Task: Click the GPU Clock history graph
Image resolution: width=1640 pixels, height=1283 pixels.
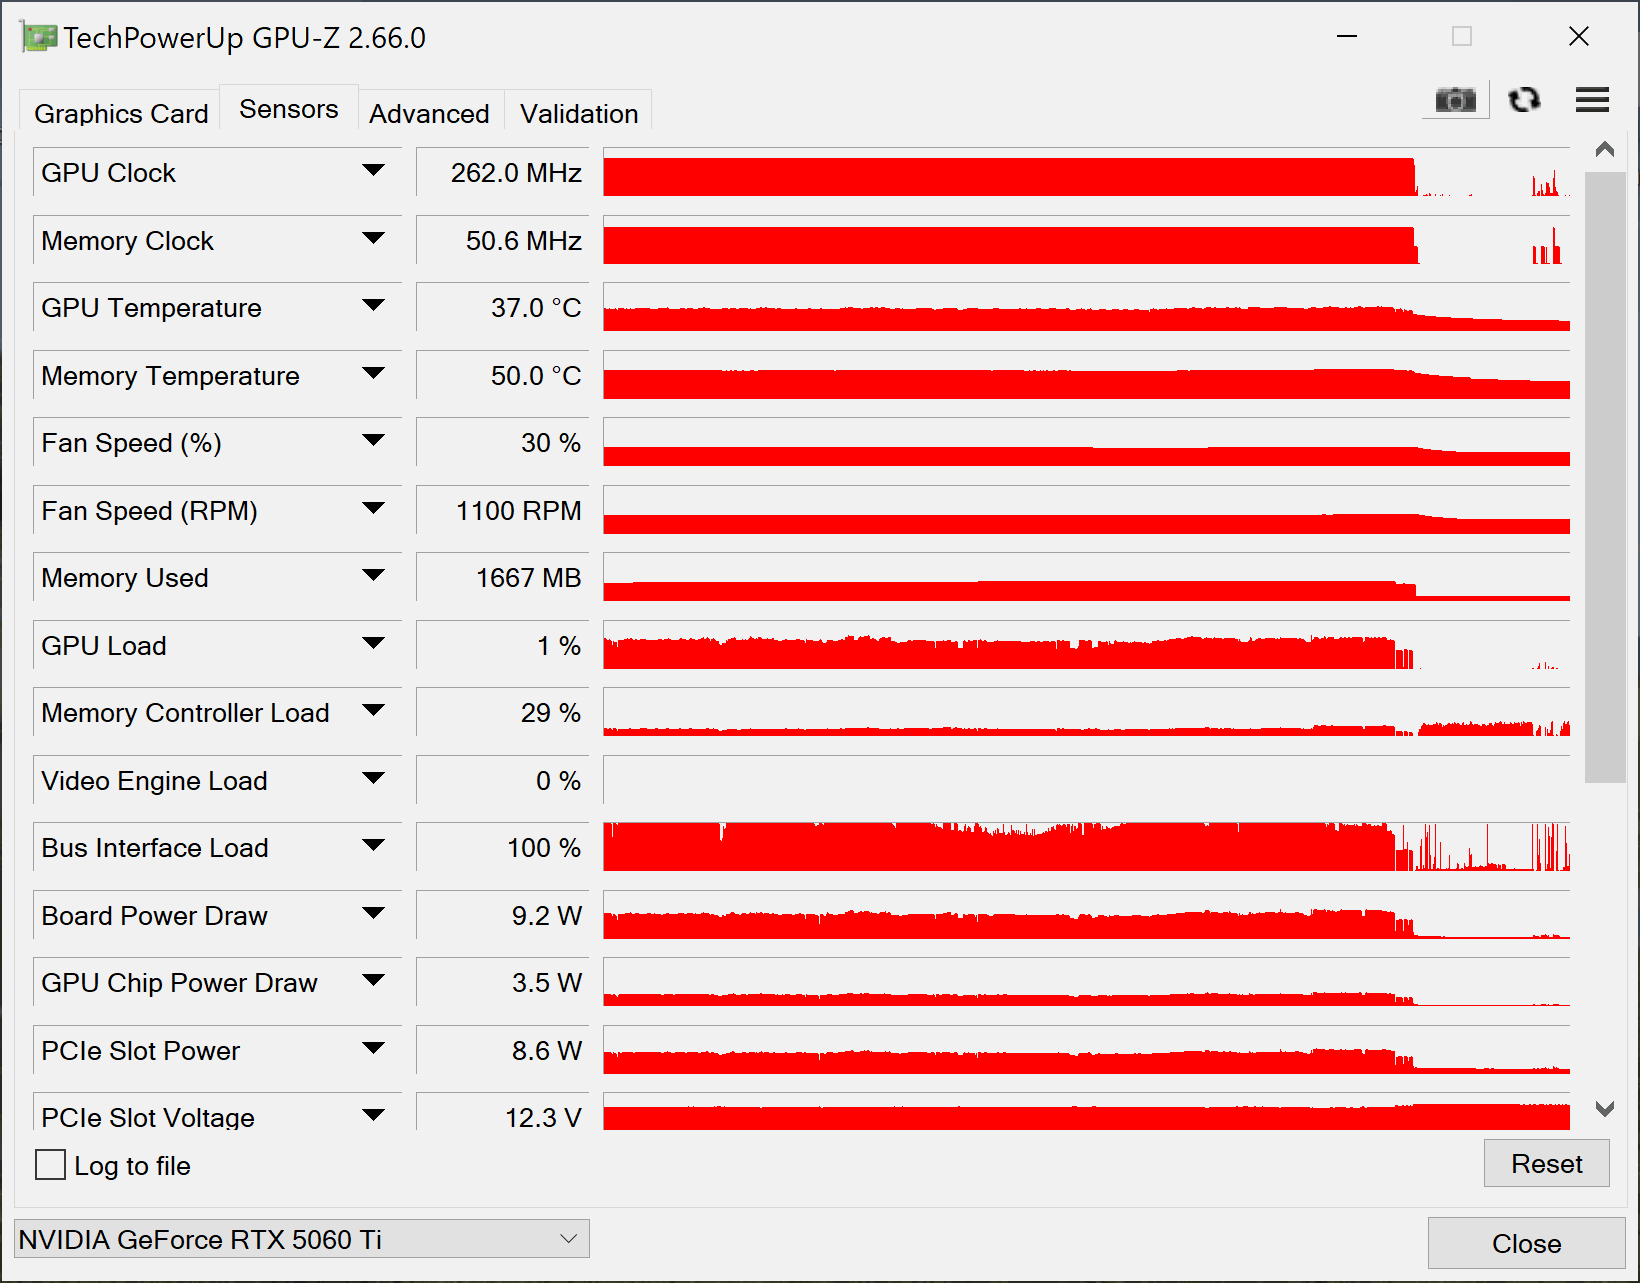Action: pos(1086,172)
